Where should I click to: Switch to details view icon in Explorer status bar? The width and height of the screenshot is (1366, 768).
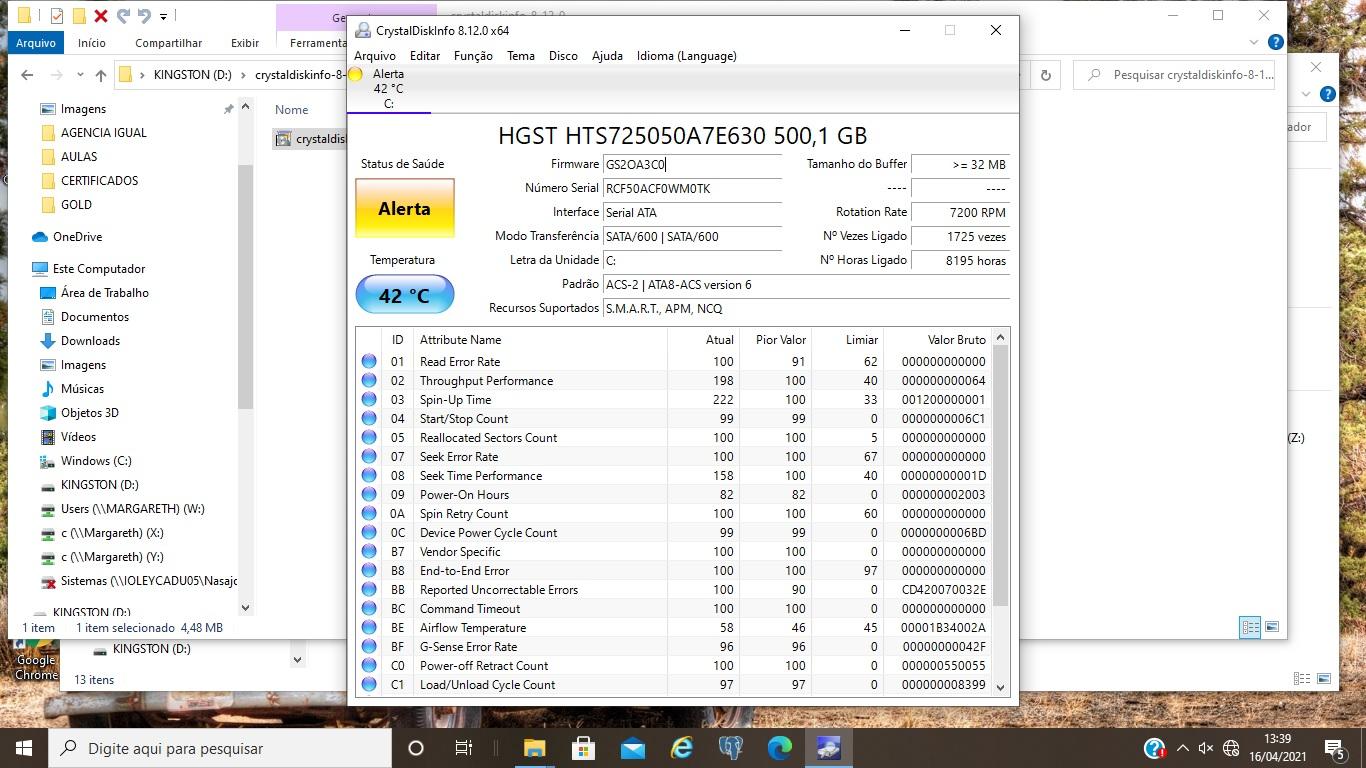pyautogui.click(x=1250, y=627)
